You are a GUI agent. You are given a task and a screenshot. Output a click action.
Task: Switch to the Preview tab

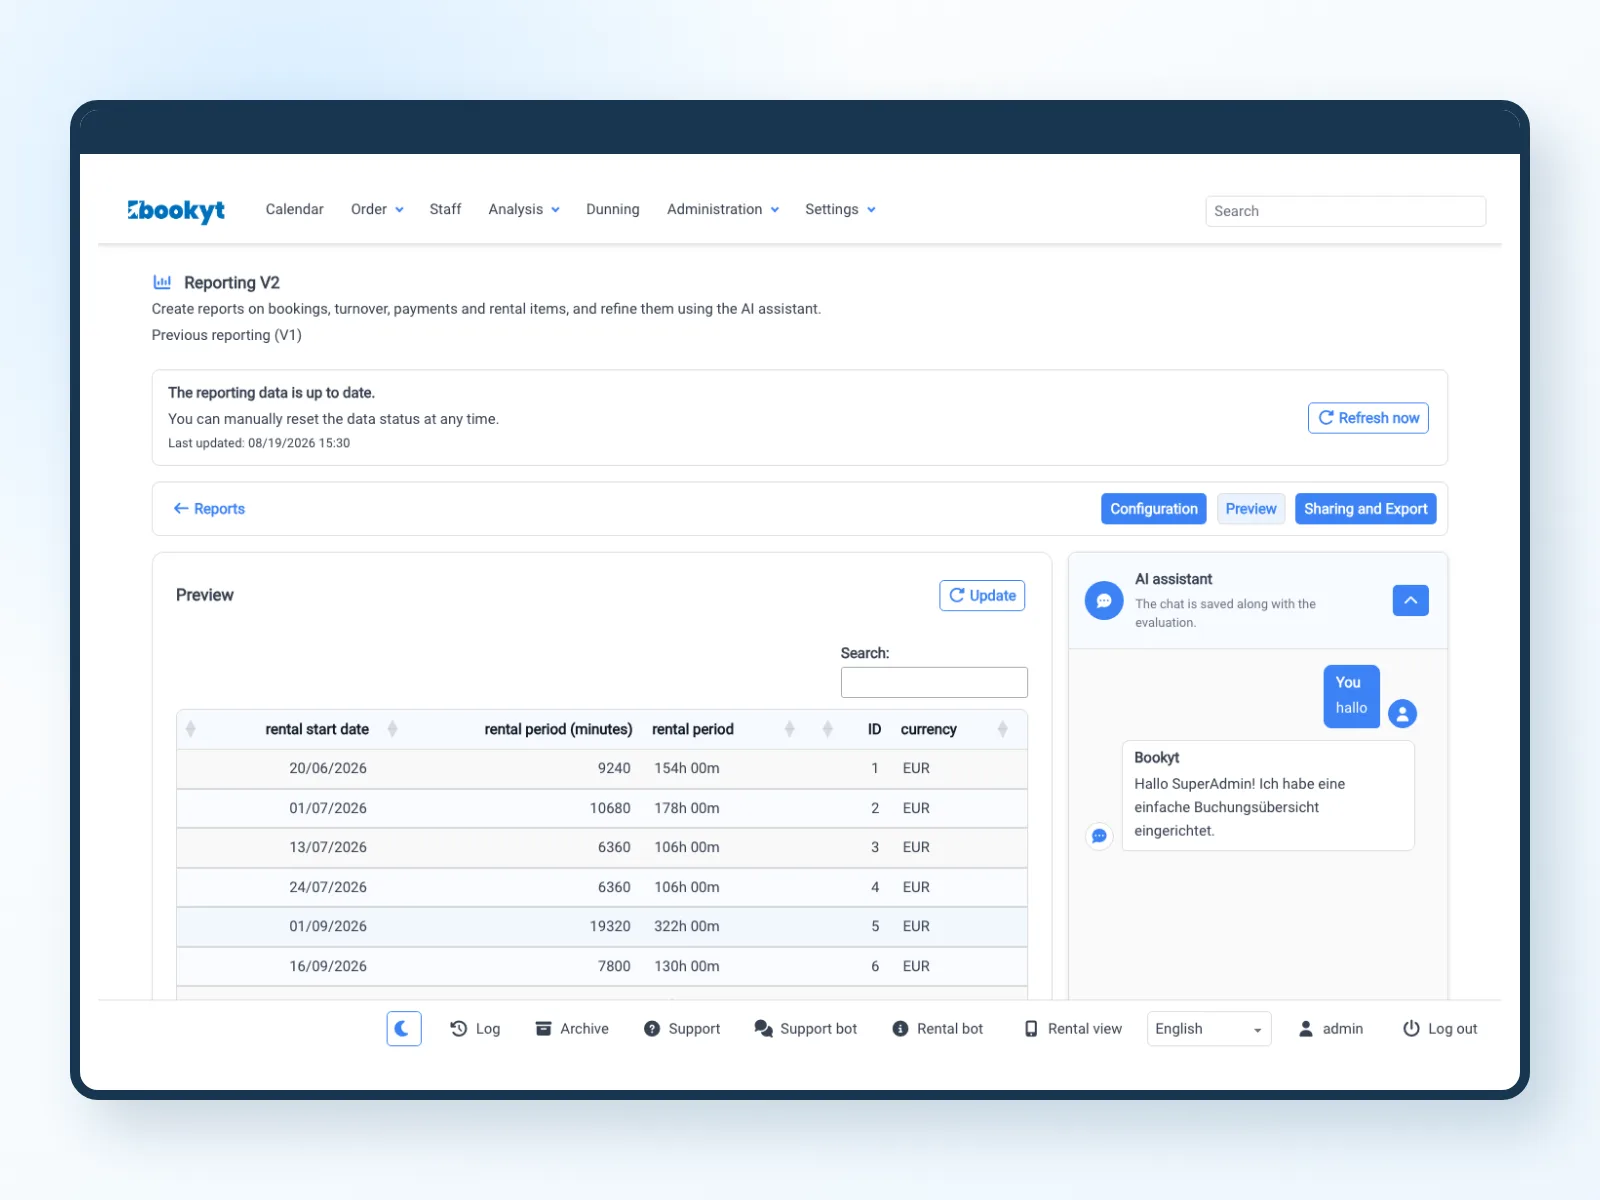coord(1251,509)
